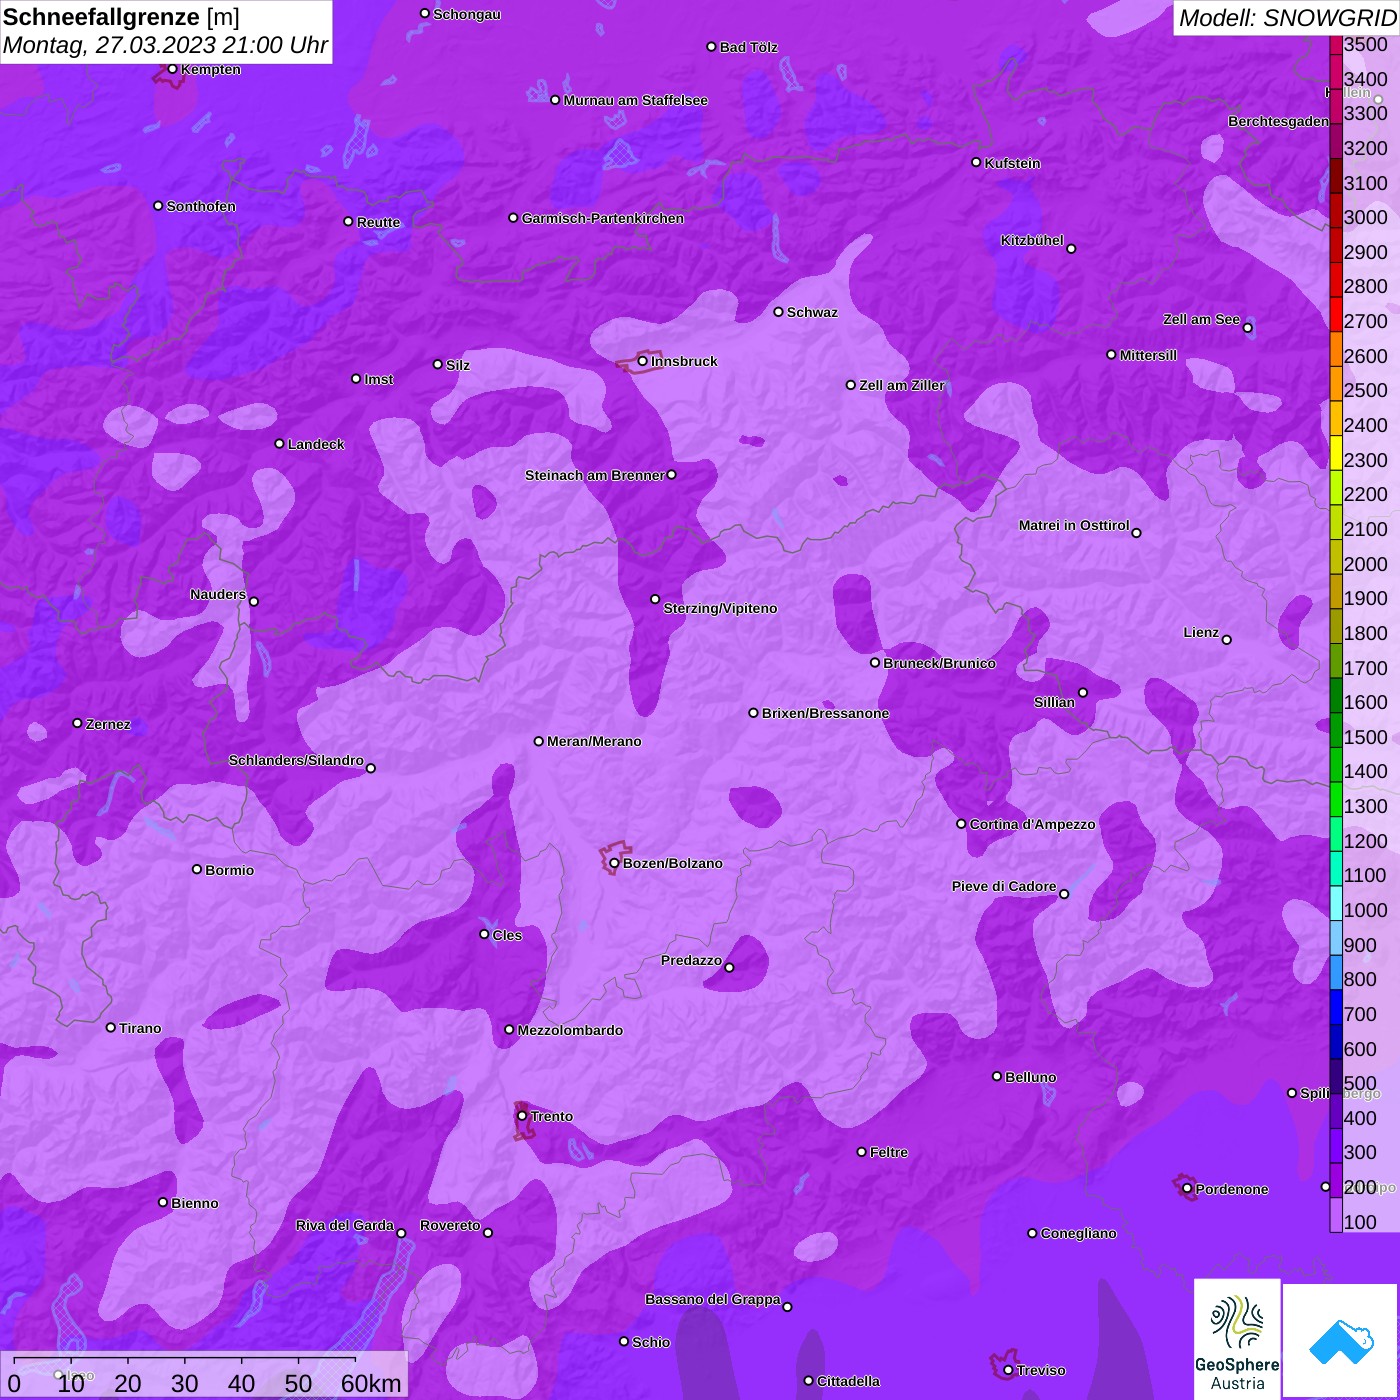1400x1400 pixels.
Task: Click the Bormio marker dot
Action: (197, 869)
